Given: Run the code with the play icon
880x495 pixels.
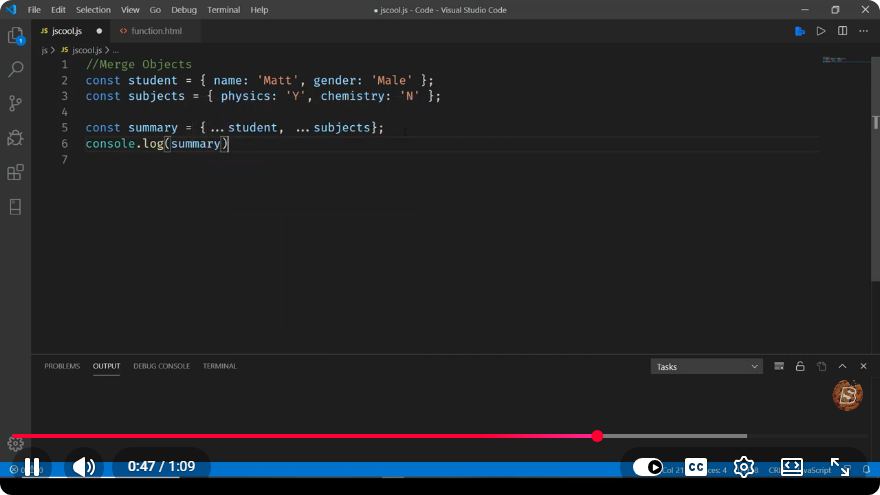Looking at the screenshot, I should 821,31.
